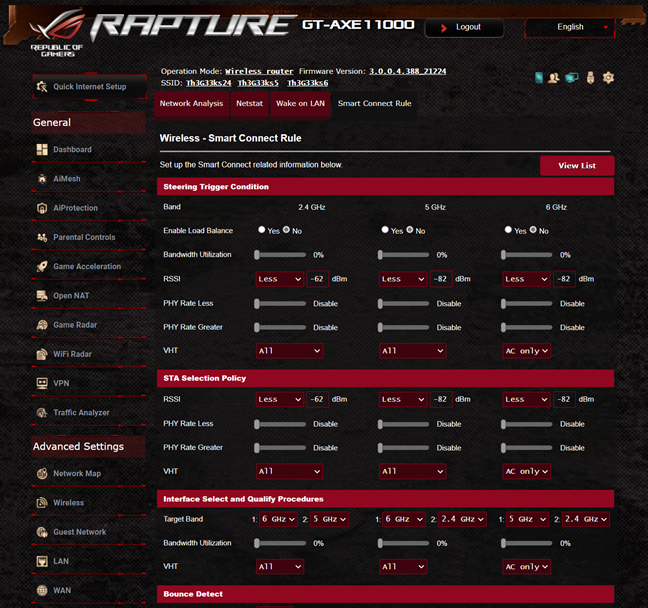Switch to Smart Connect Rule tab
This screenshot has width=648, height=608.
click(374, 104)
